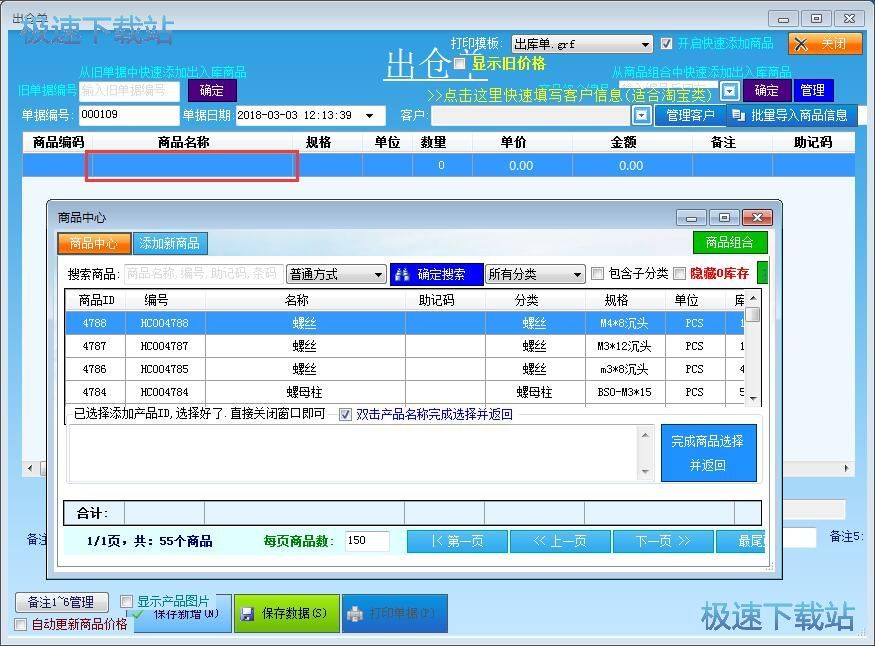Expand the 普通方式 search mode dropdown
Screen dimensions: 875x646
[x=378, y=274]
